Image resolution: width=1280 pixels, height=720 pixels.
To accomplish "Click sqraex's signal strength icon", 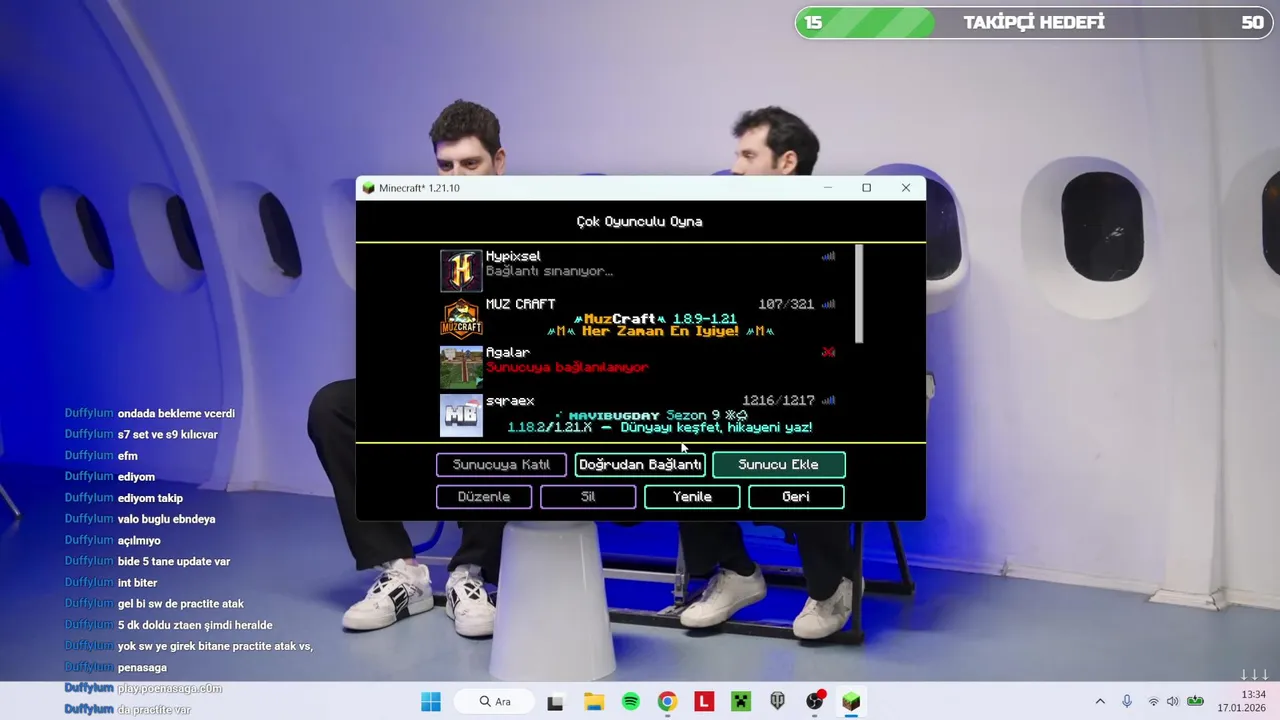I will coord(828,400).
